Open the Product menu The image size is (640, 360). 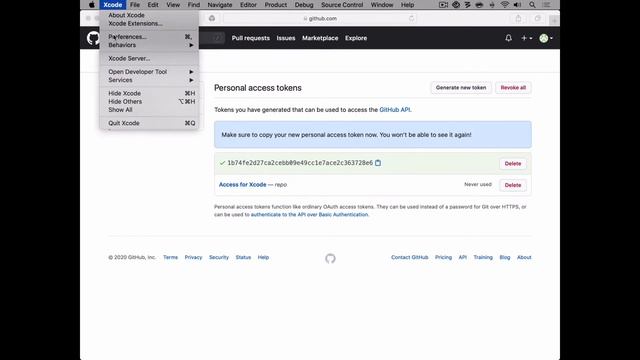point(276,5)
